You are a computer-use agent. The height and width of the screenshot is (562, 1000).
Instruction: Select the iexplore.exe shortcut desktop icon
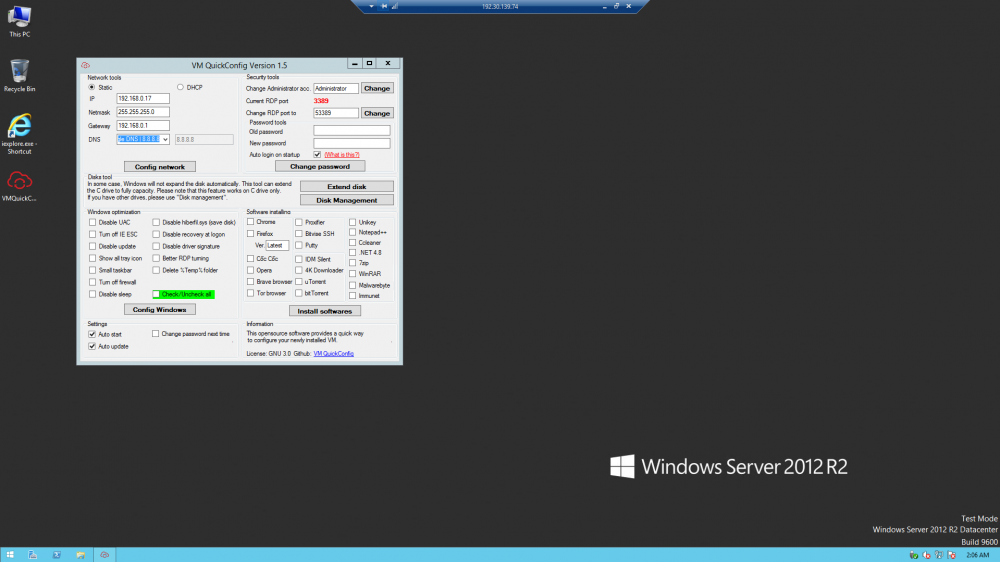(x=19, y=134)
